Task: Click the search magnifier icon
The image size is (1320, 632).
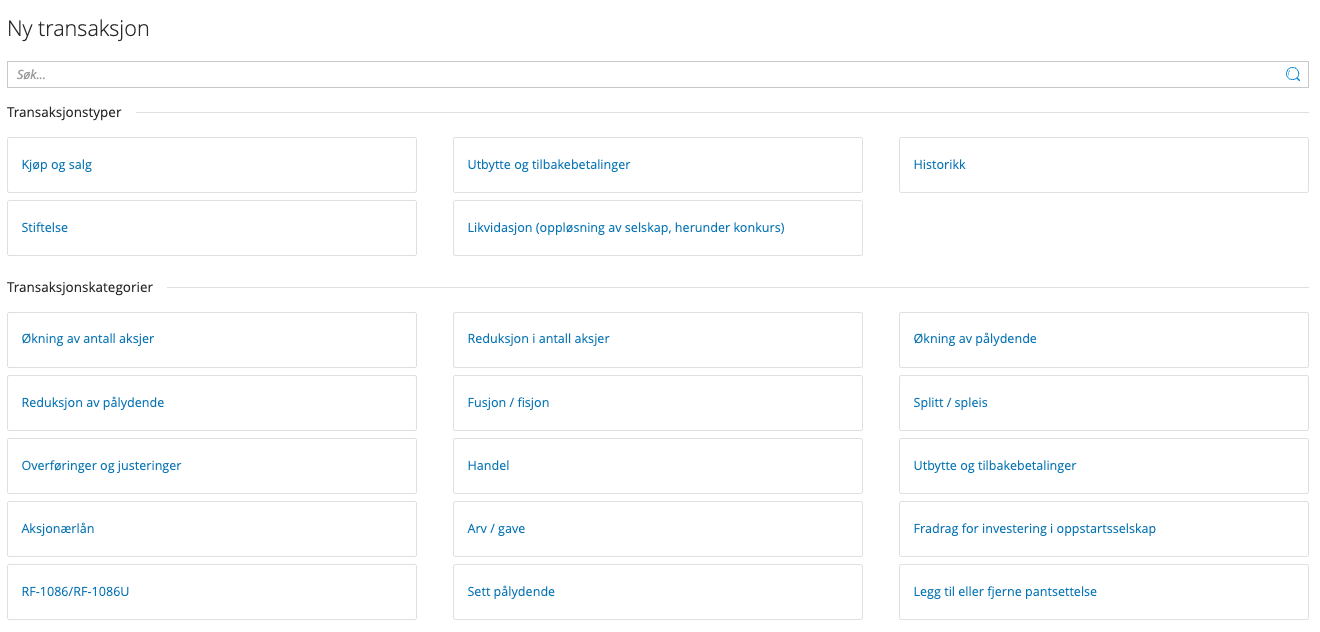Action: (1292, 74)
